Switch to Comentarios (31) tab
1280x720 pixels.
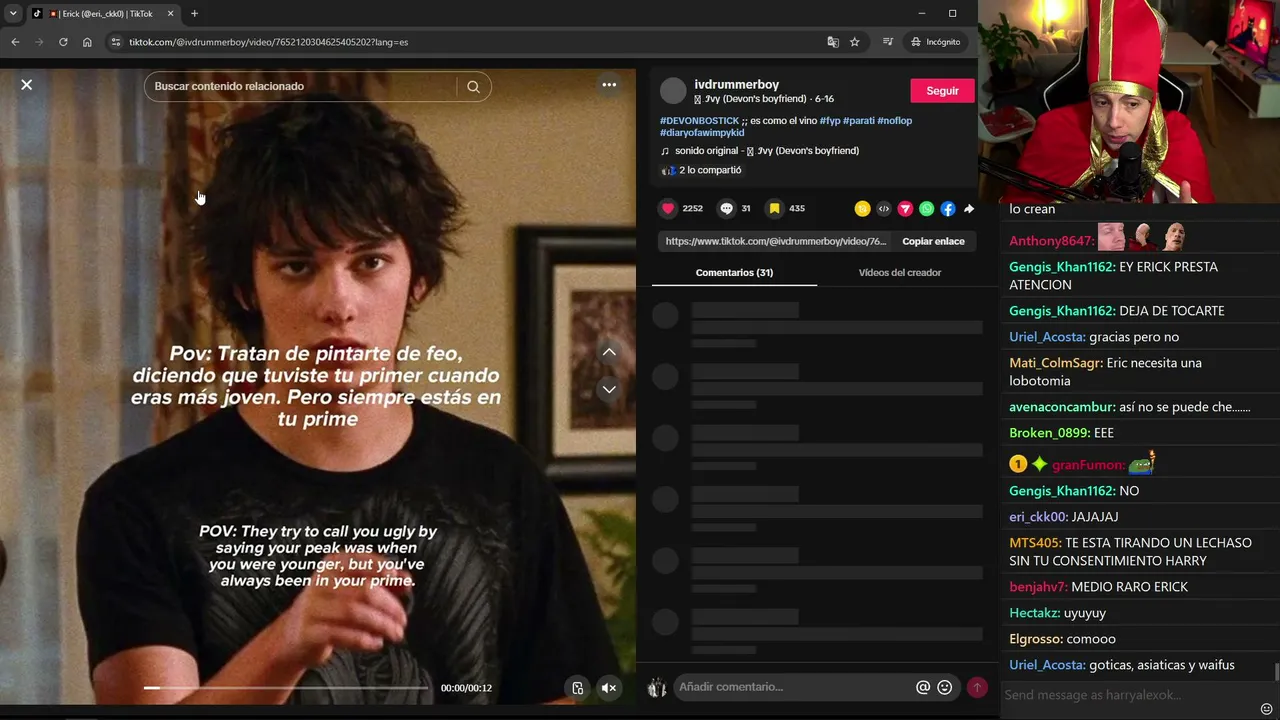point(734,272)
